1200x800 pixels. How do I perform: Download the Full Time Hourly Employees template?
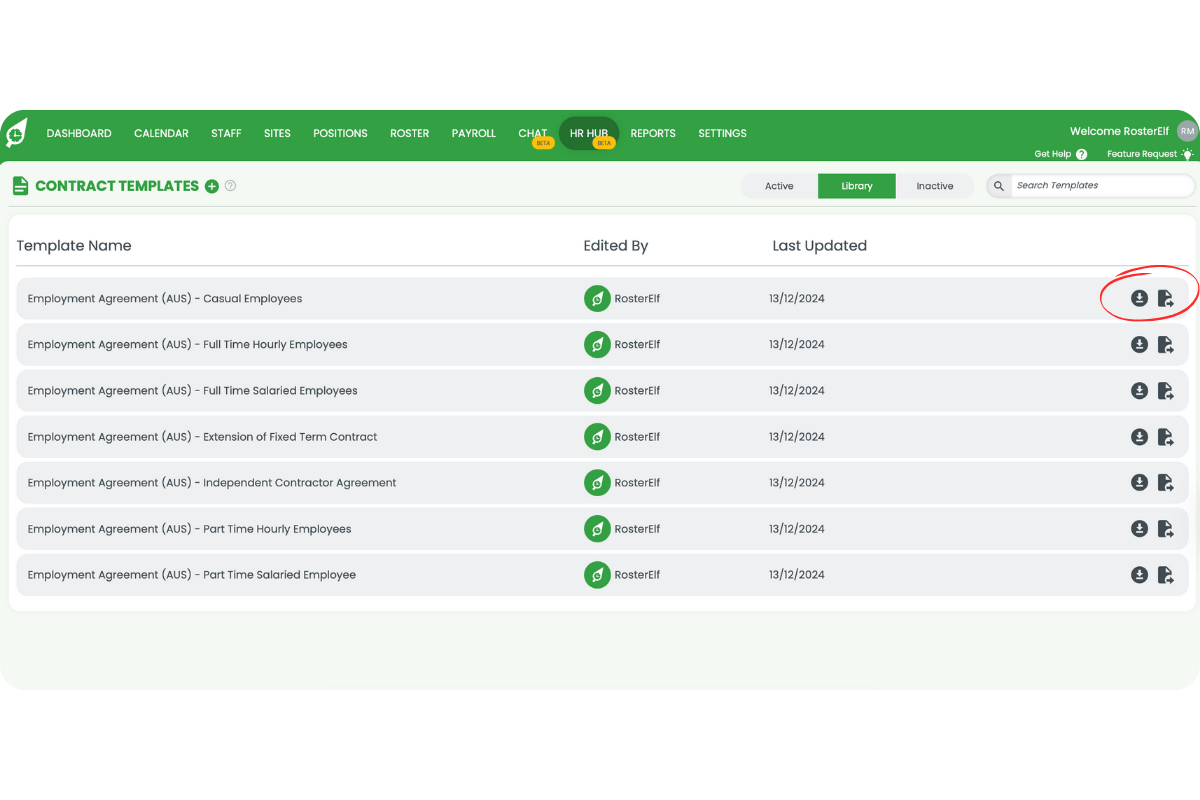[1139, 344]
